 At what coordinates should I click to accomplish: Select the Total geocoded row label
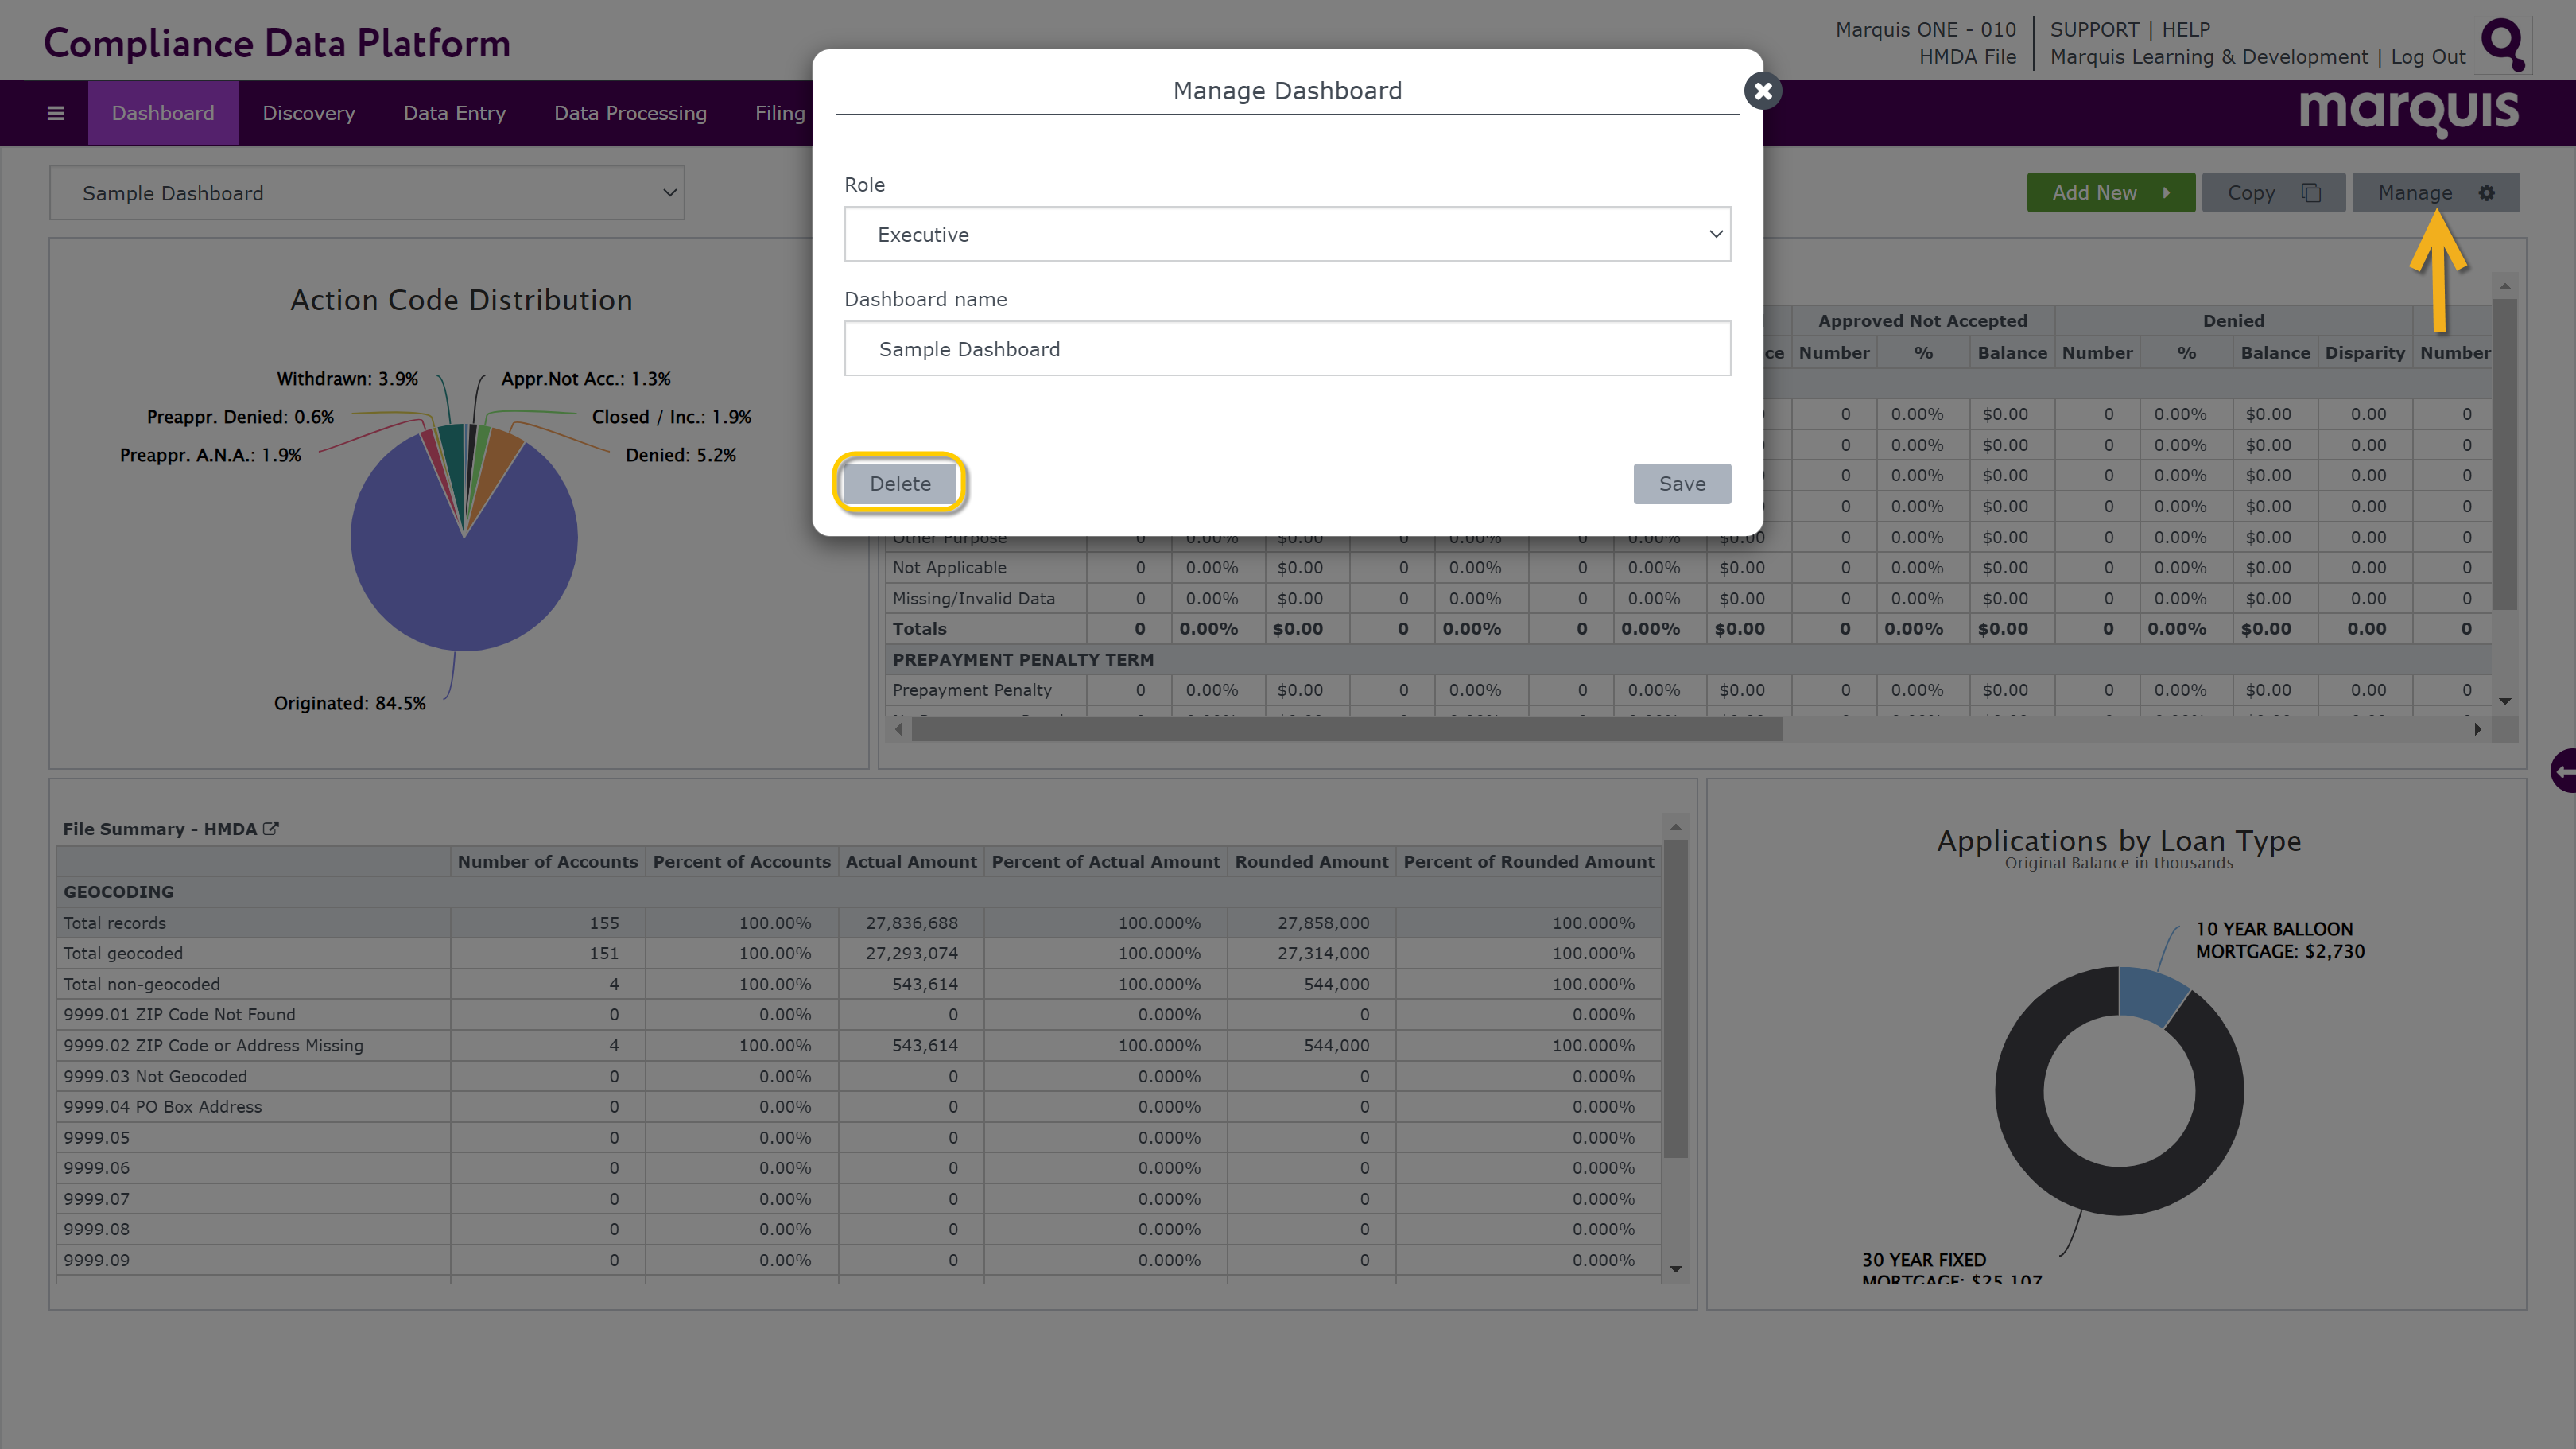(x=123, y=953)
